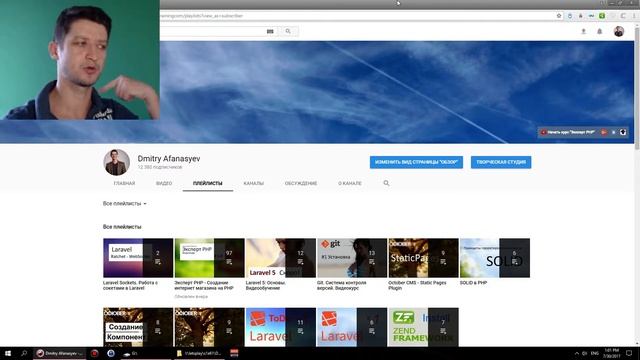Open the Эксперт PHP playlist title link
640x360 pixels.
point(204,285)
